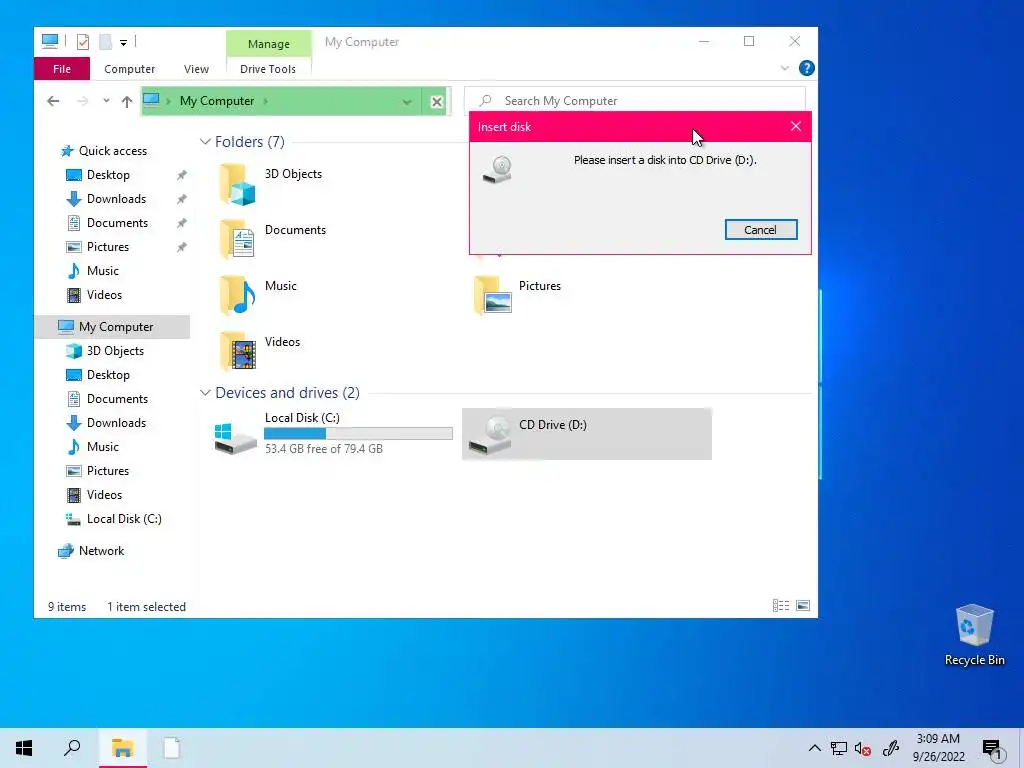This screenshot has height=768, width=1024.
Task: Select Local Disk (C:) in navigation tree
Action: (x=123, y=519)
